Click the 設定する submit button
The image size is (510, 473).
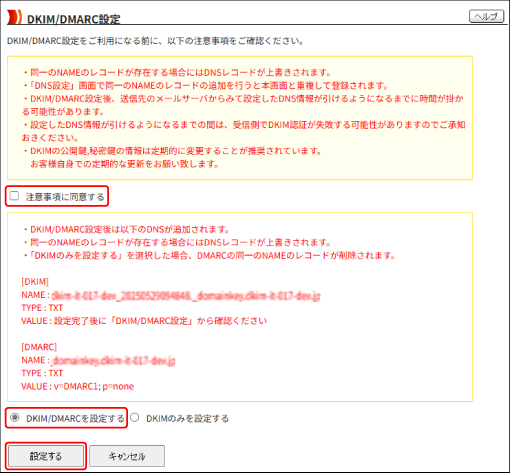point(46,456)
